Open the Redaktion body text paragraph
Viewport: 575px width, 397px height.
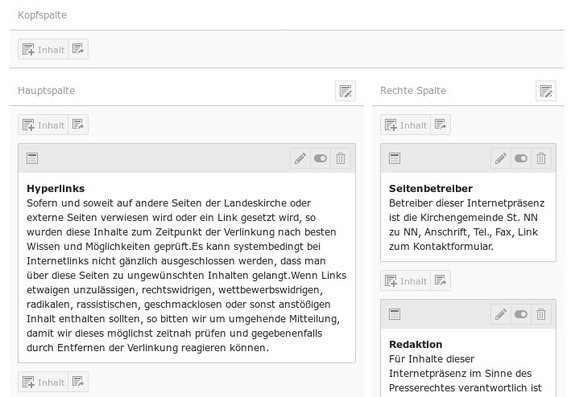465,374
